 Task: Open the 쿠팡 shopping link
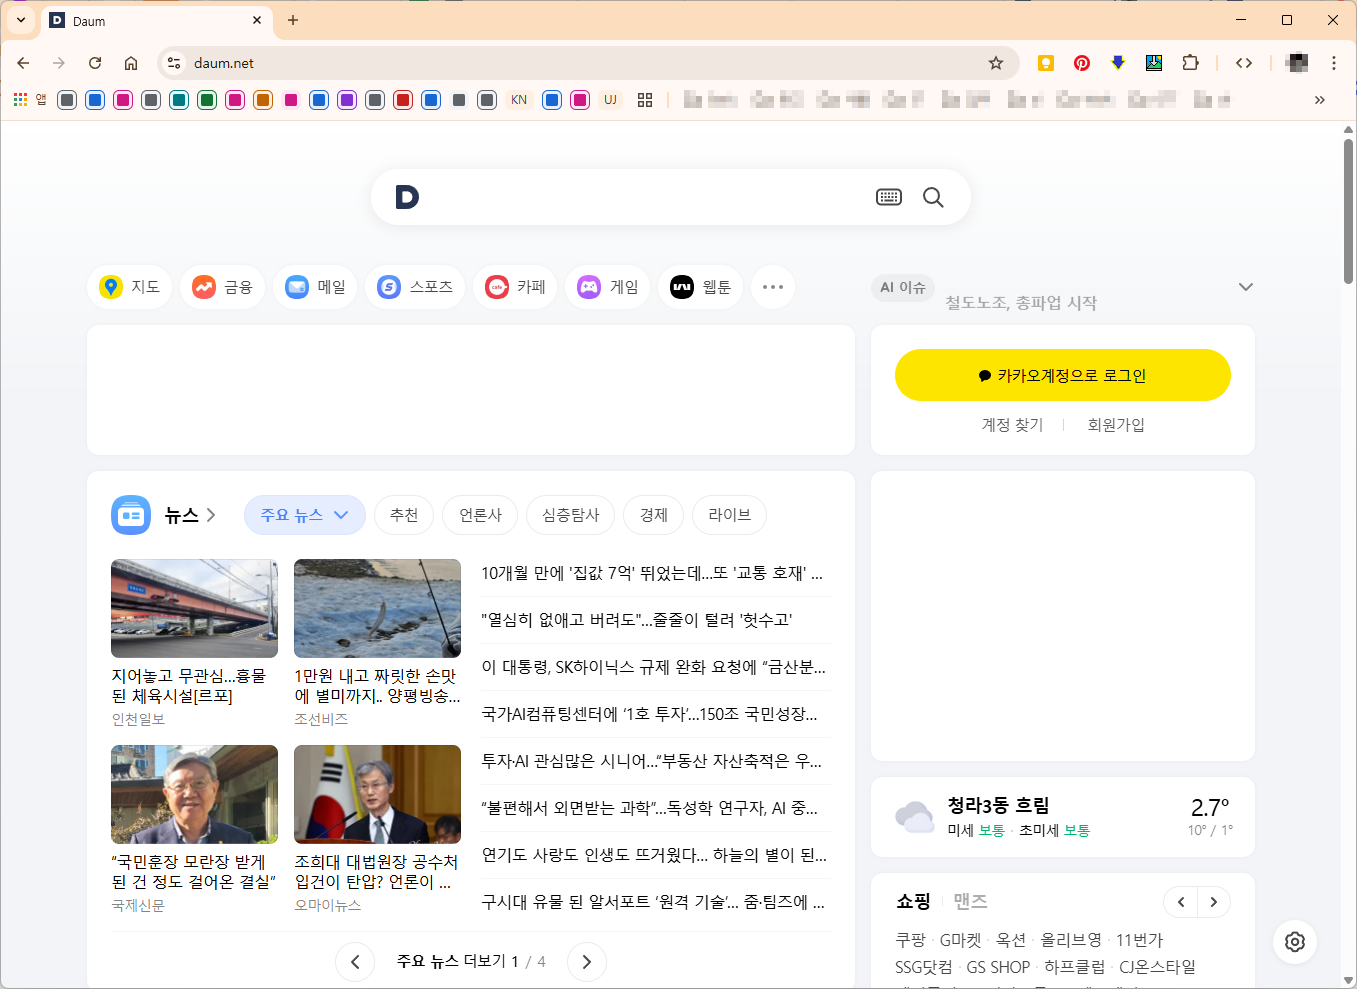click(x=911, y=940)
